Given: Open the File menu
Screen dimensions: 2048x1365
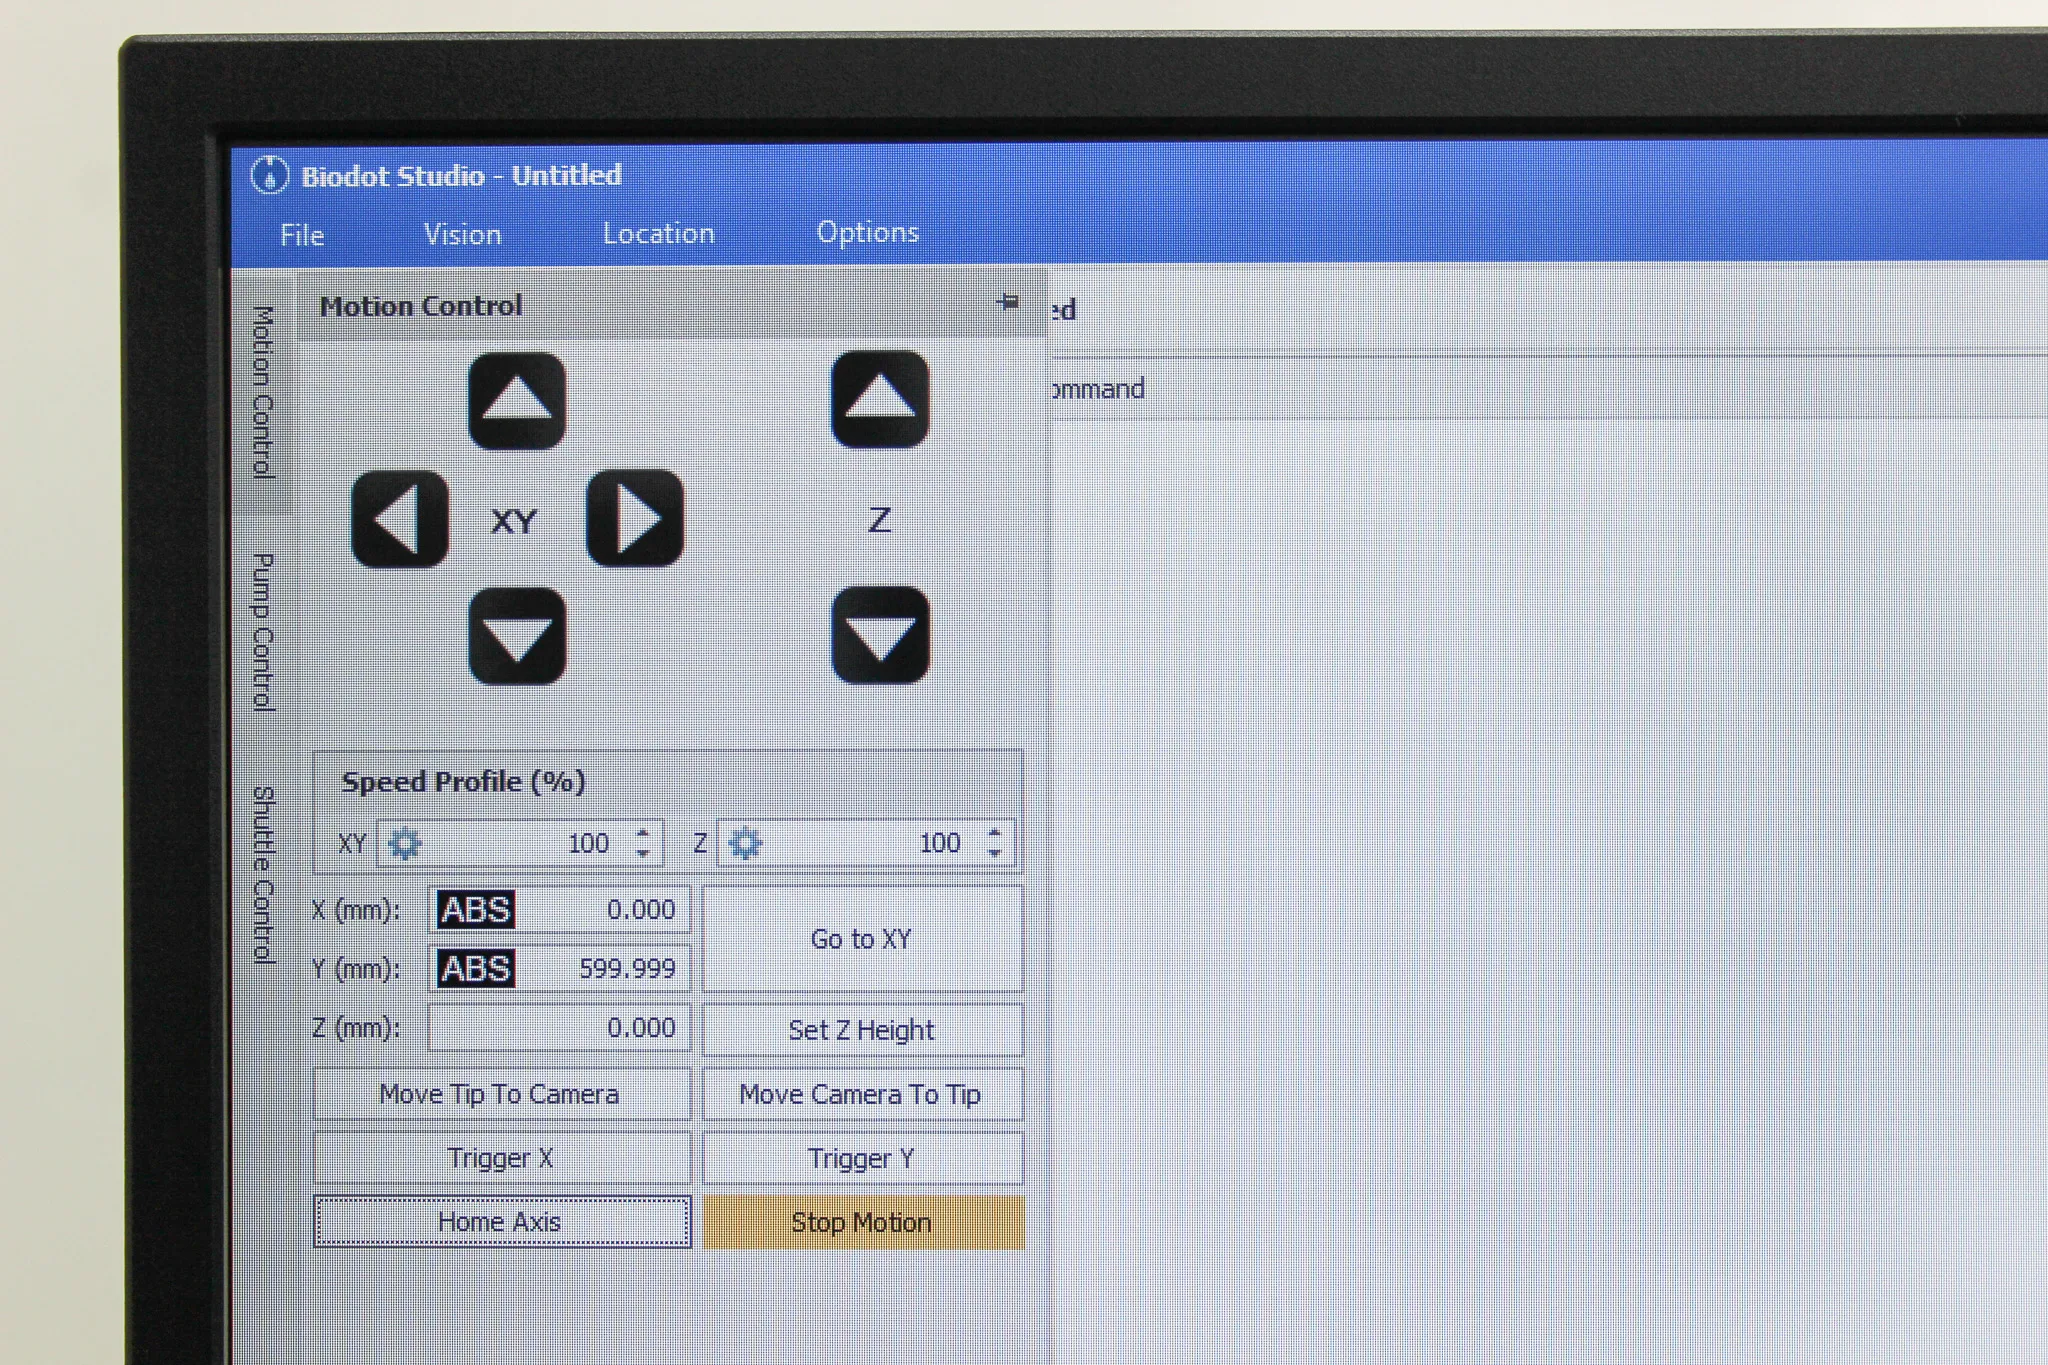Looking at the screenshot, I should coord(302,235).
